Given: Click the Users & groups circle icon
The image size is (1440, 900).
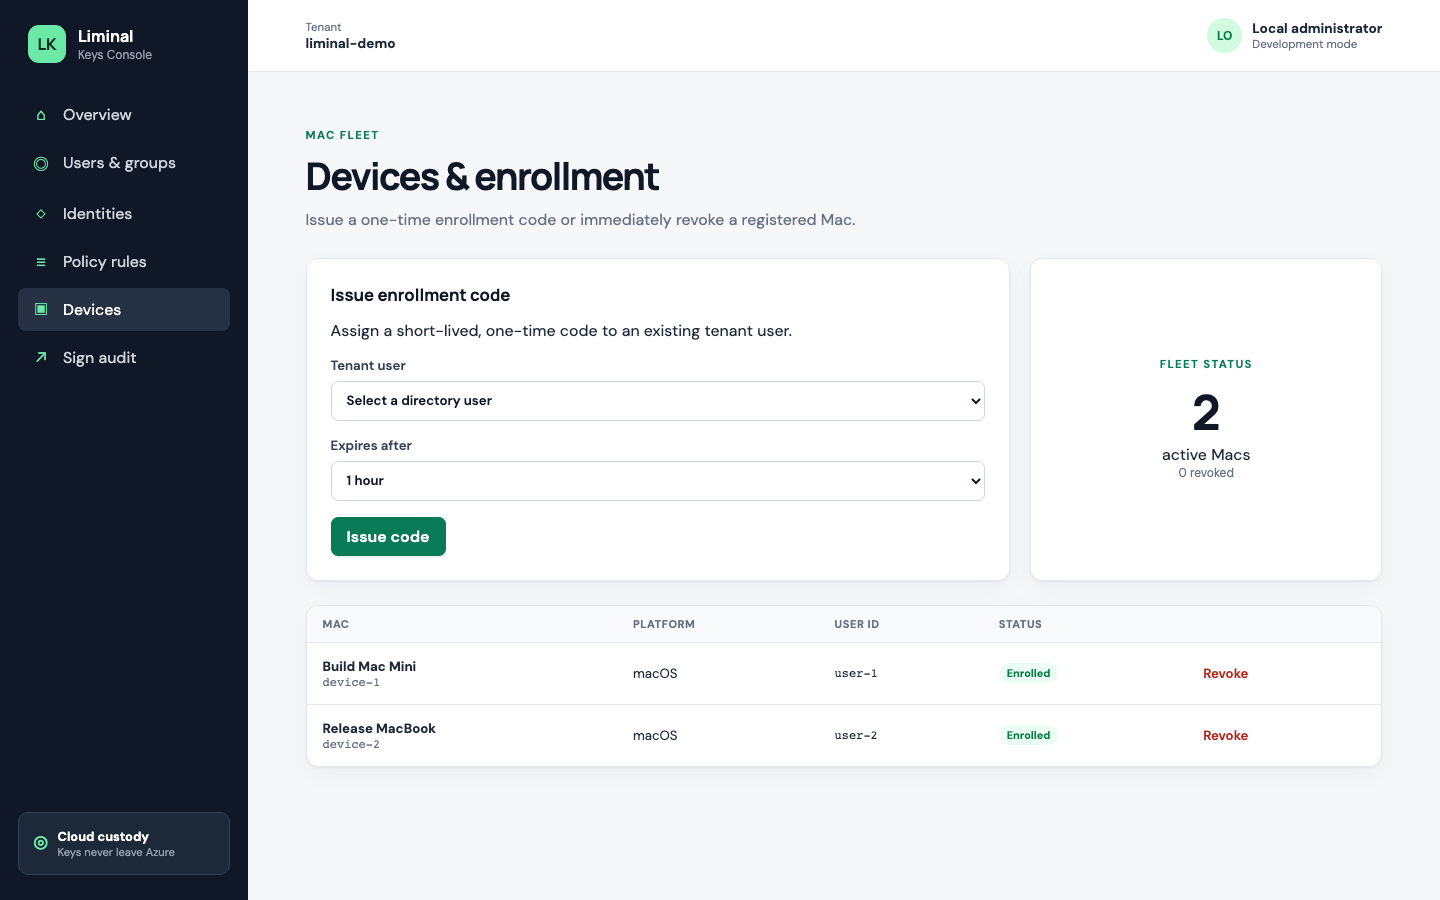Looking at the screenshot, I should (x=41, y=163).
